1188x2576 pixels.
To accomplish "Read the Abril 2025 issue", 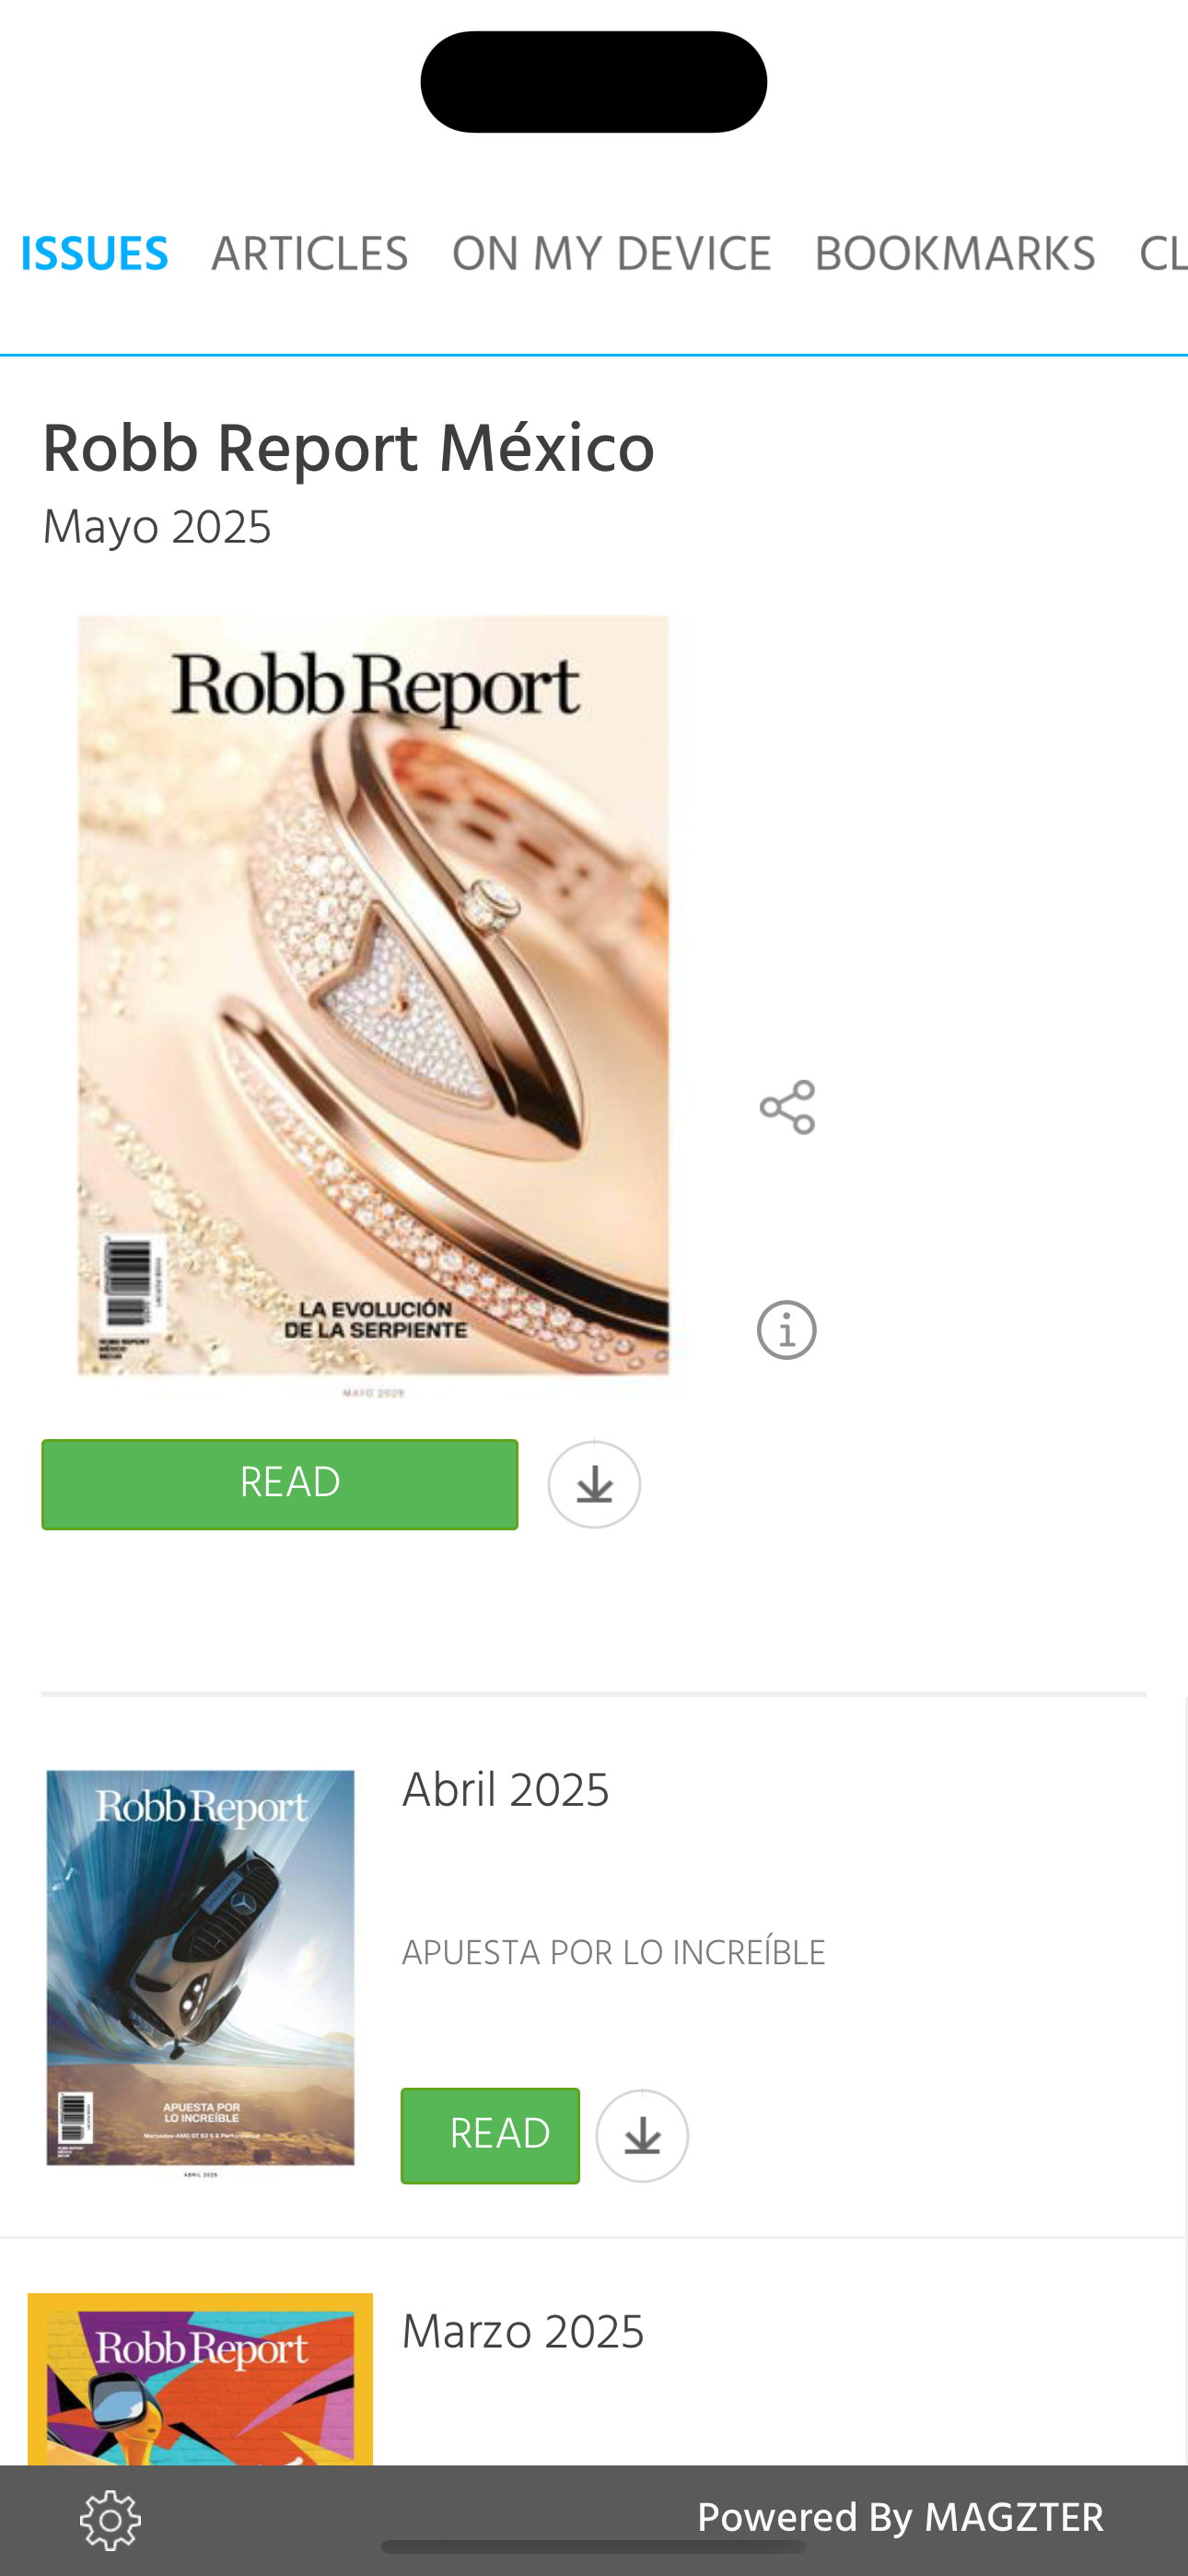I will [490, 2135].
